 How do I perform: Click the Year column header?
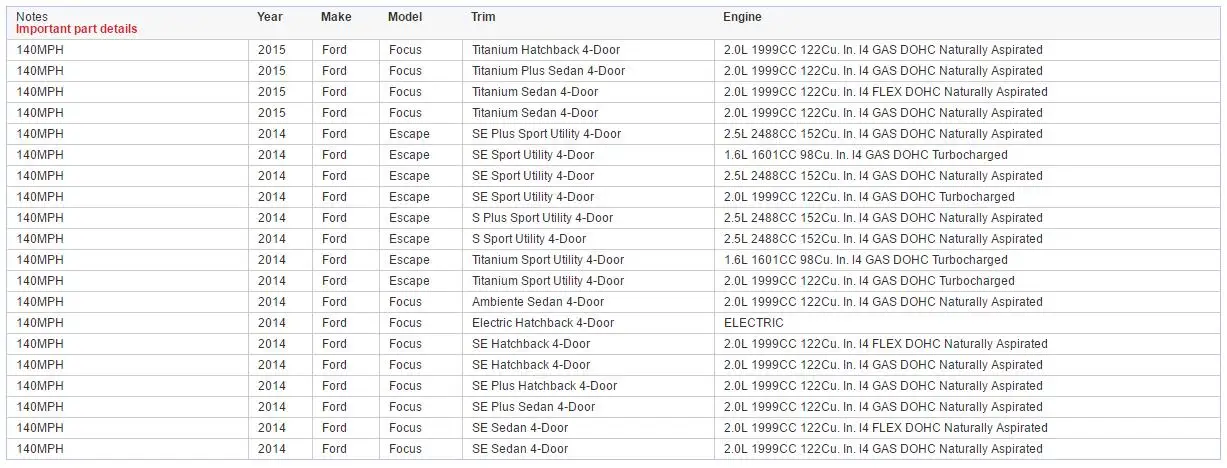[269, 17]
